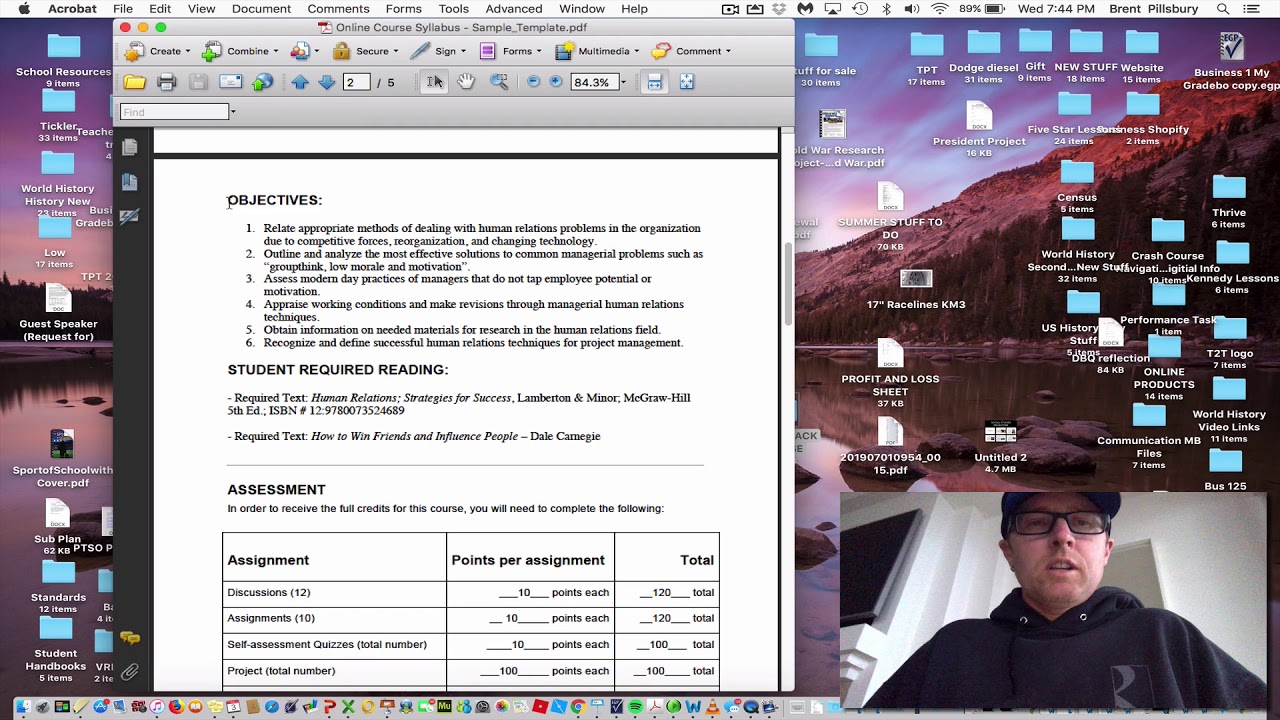This screenshot has height=720, width=1280.
Task: Open the Find options dropdown arrow
Action: pyautogui.click(x=233, y=112)
